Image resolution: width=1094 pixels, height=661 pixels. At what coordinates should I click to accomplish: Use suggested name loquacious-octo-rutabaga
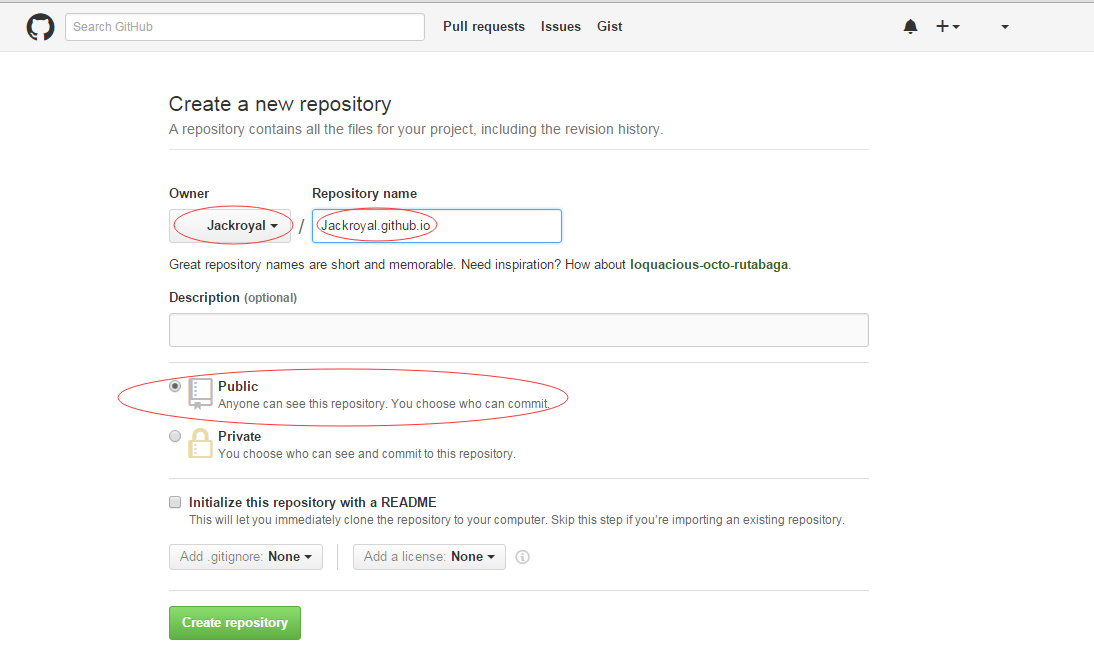tap(709, 265)
